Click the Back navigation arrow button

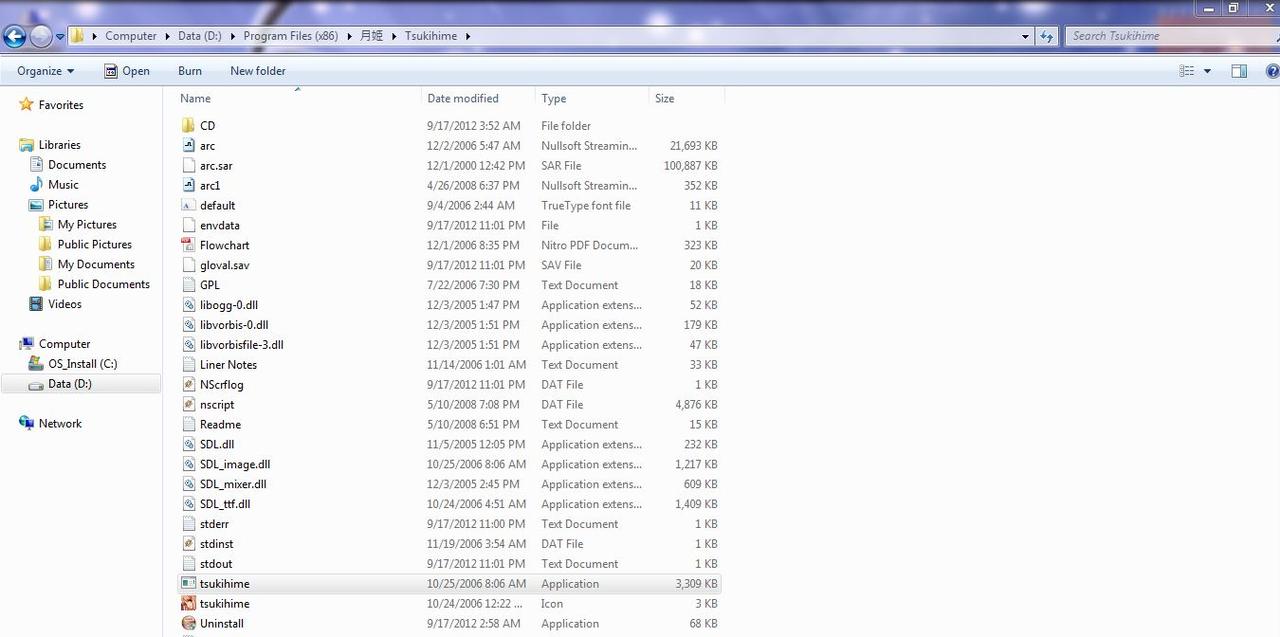pos(14,37)
